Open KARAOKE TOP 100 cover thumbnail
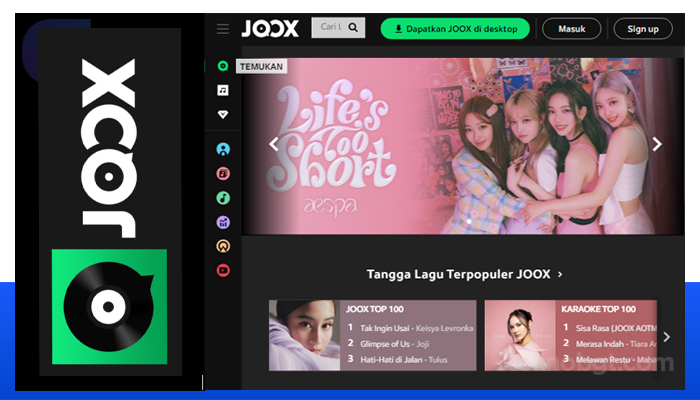This screenshot has height=400, width=700. point(520,335)
